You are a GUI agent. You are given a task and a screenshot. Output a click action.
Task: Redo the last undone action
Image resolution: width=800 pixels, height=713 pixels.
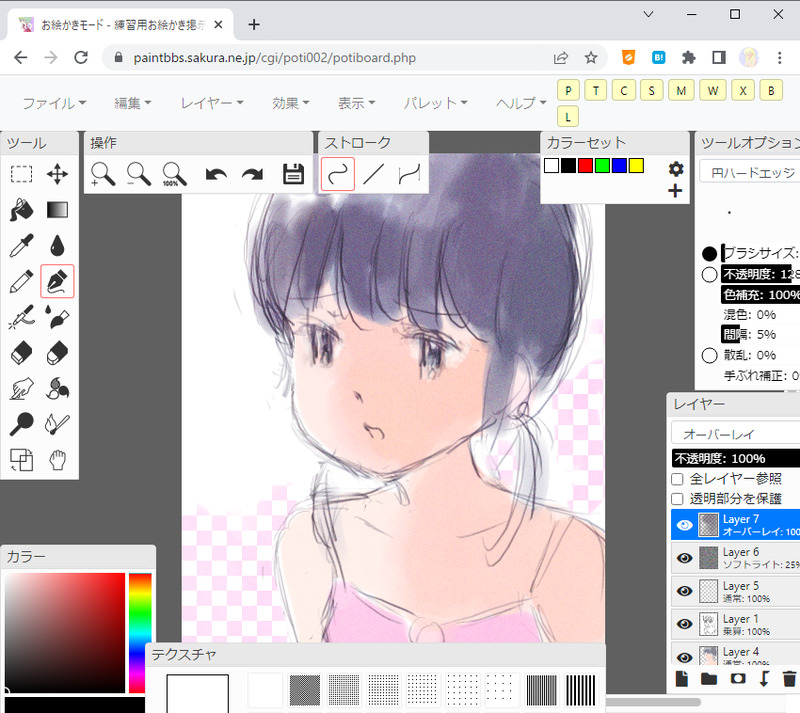253,175
